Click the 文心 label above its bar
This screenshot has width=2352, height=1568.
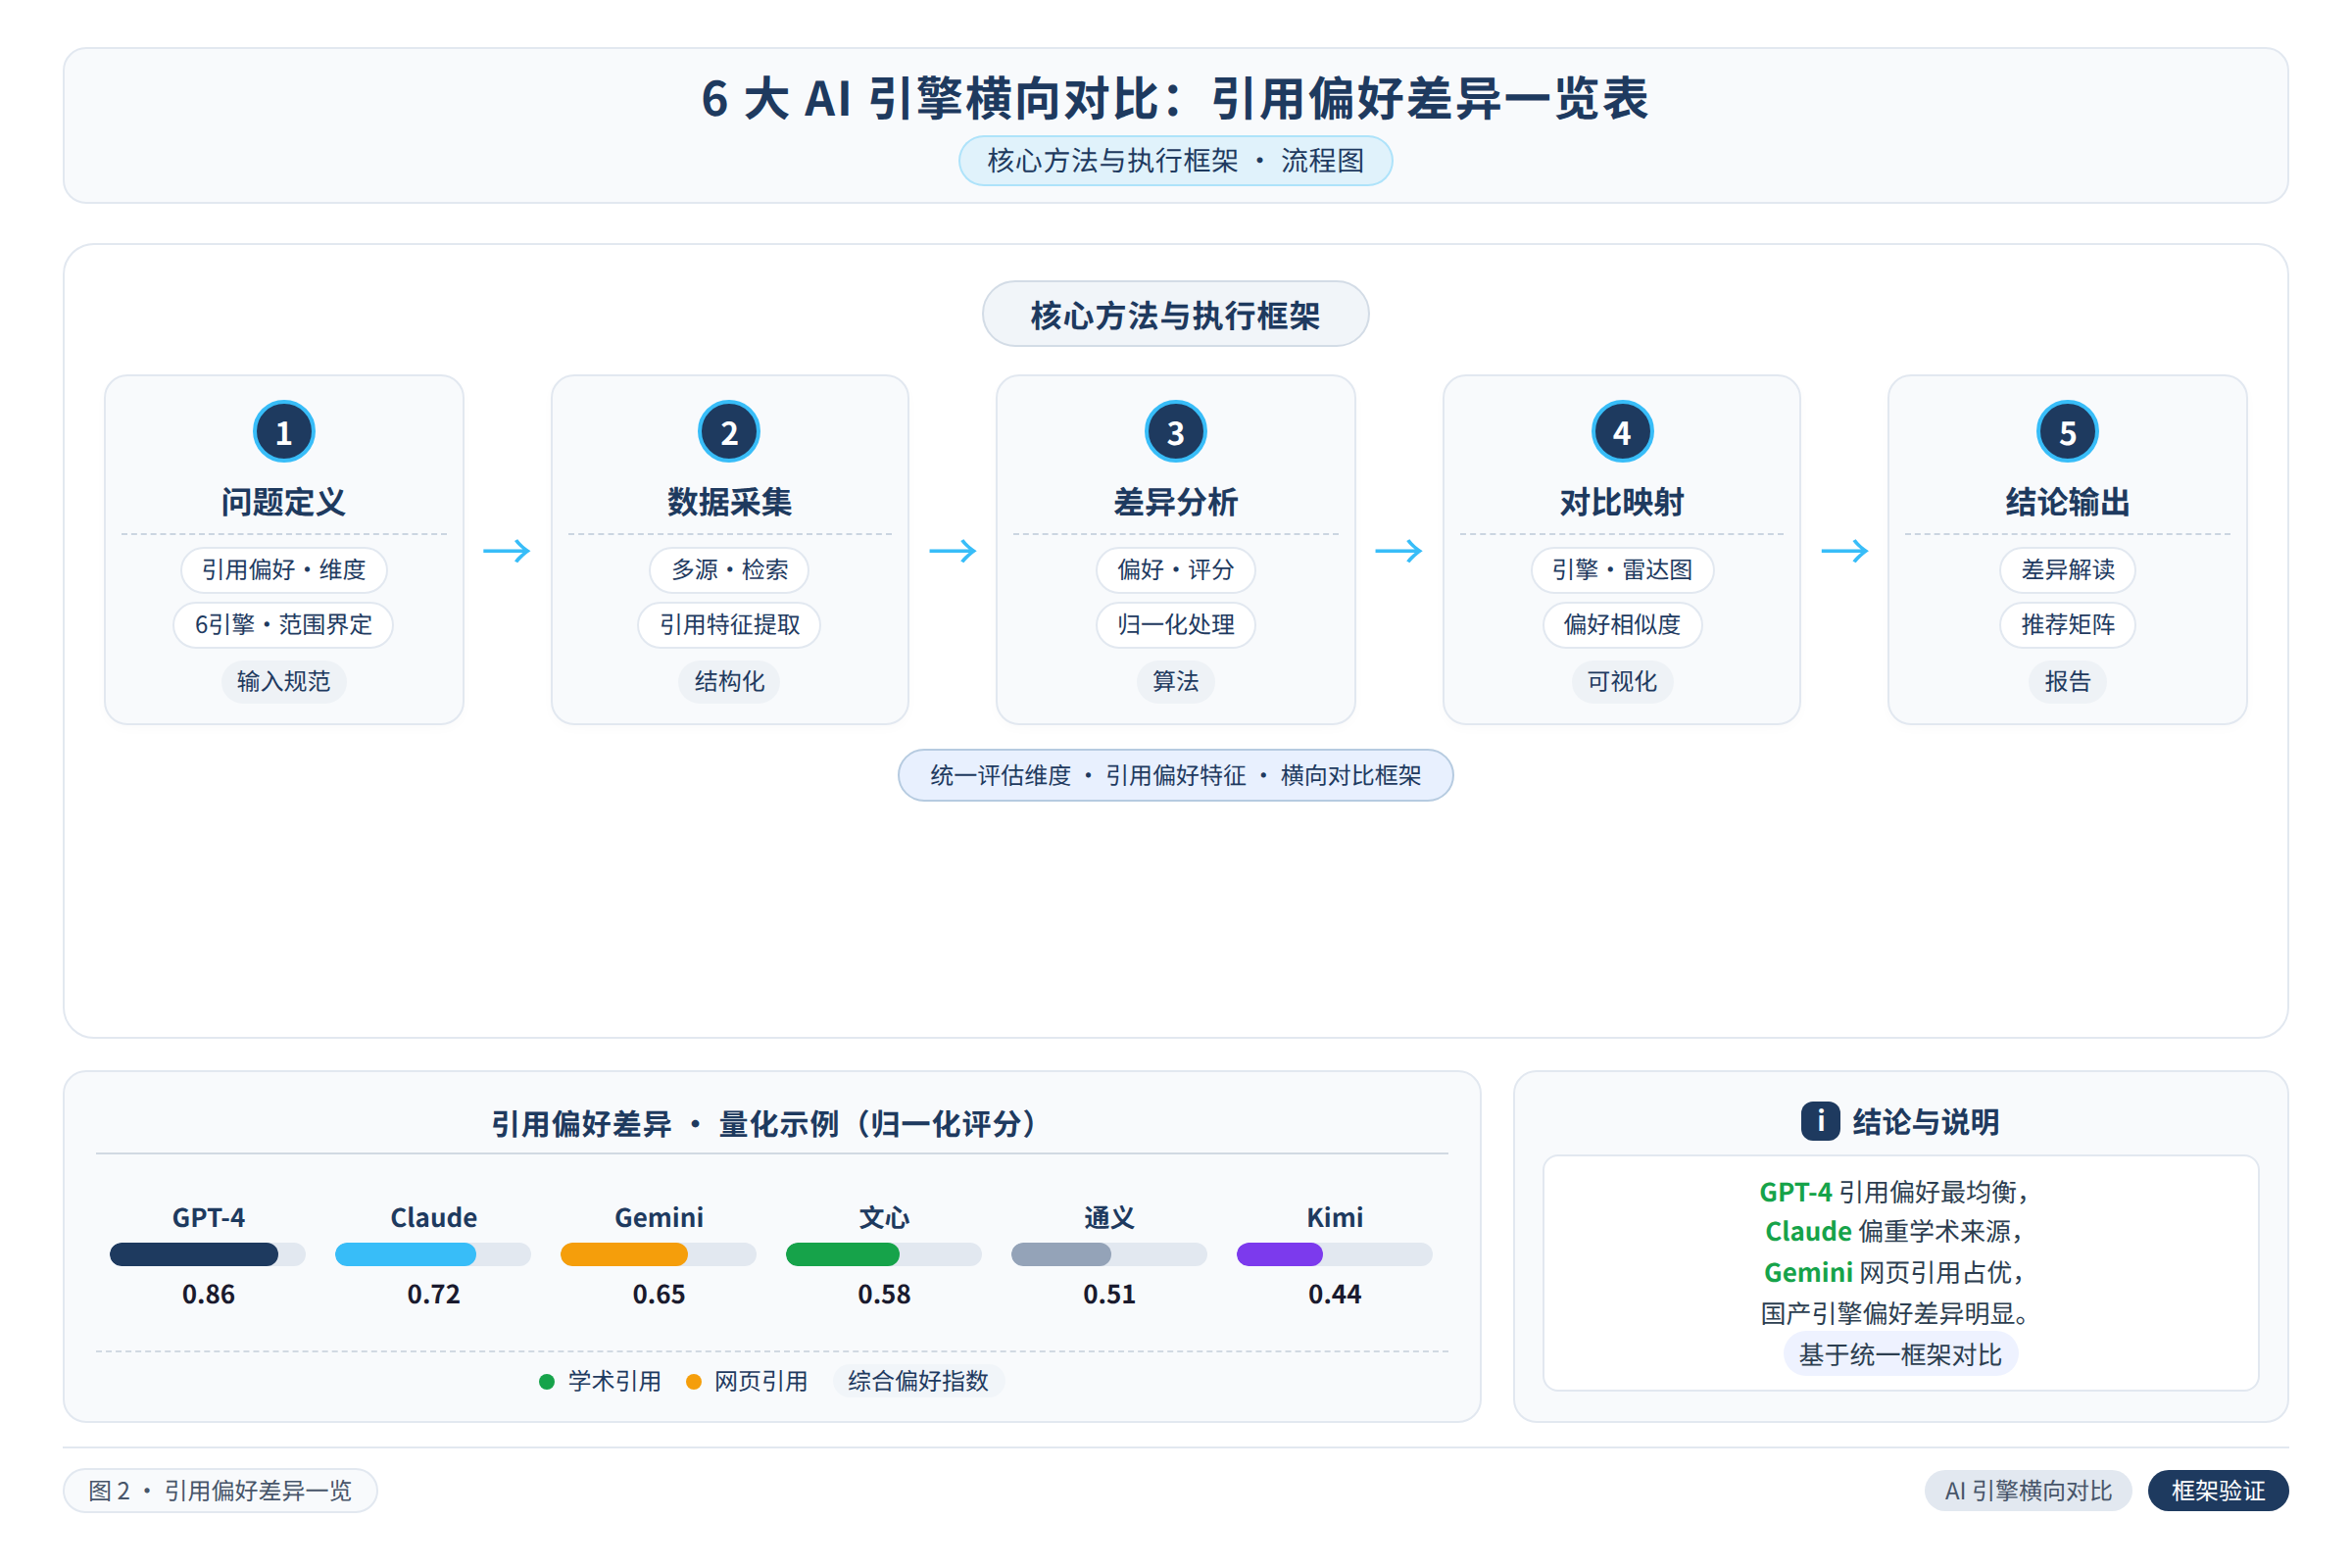884,1217
